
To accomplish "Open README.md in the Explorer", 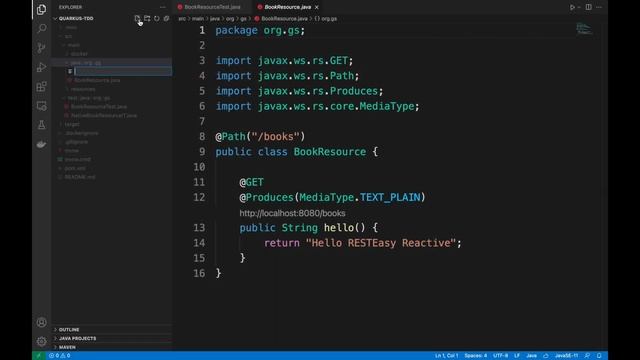I will (x=80, y=177).
